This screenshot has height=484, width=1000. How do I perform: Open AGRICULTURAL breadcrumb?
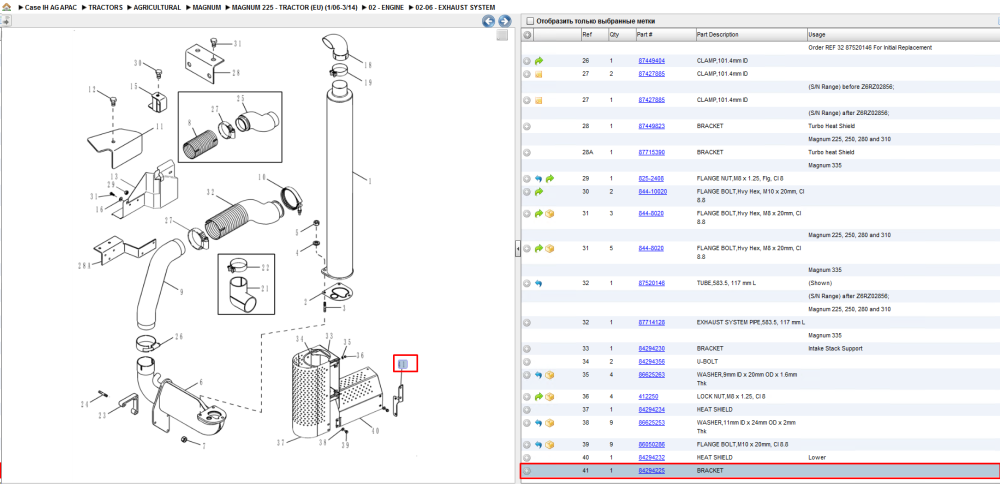pyautogui.click(x=157, y=7)
